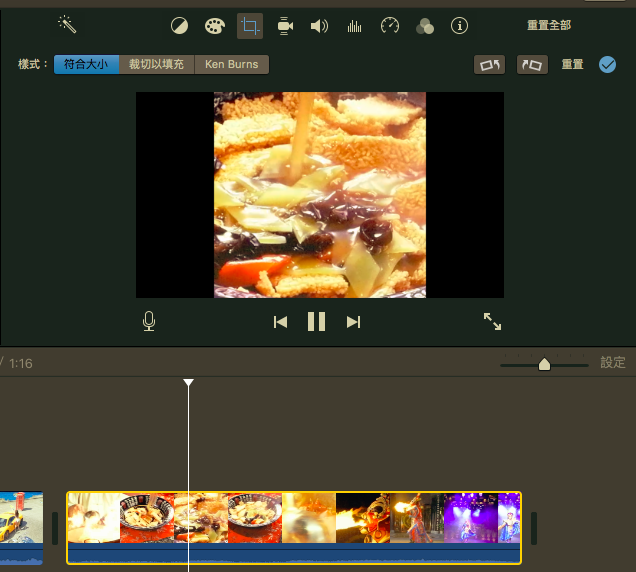Image resolution: width=636 pixels, height=572 pixels.
Task: Click the timeline zoom slider handle
Action: coord(544,364)
